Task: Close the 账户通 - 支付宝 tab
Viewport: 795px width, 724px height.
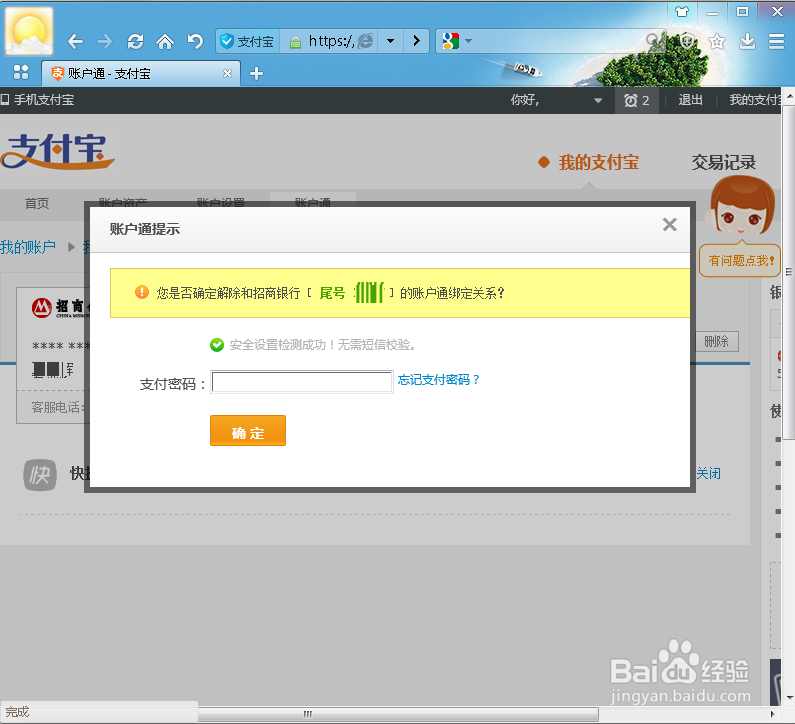Action: click(228, 74)
